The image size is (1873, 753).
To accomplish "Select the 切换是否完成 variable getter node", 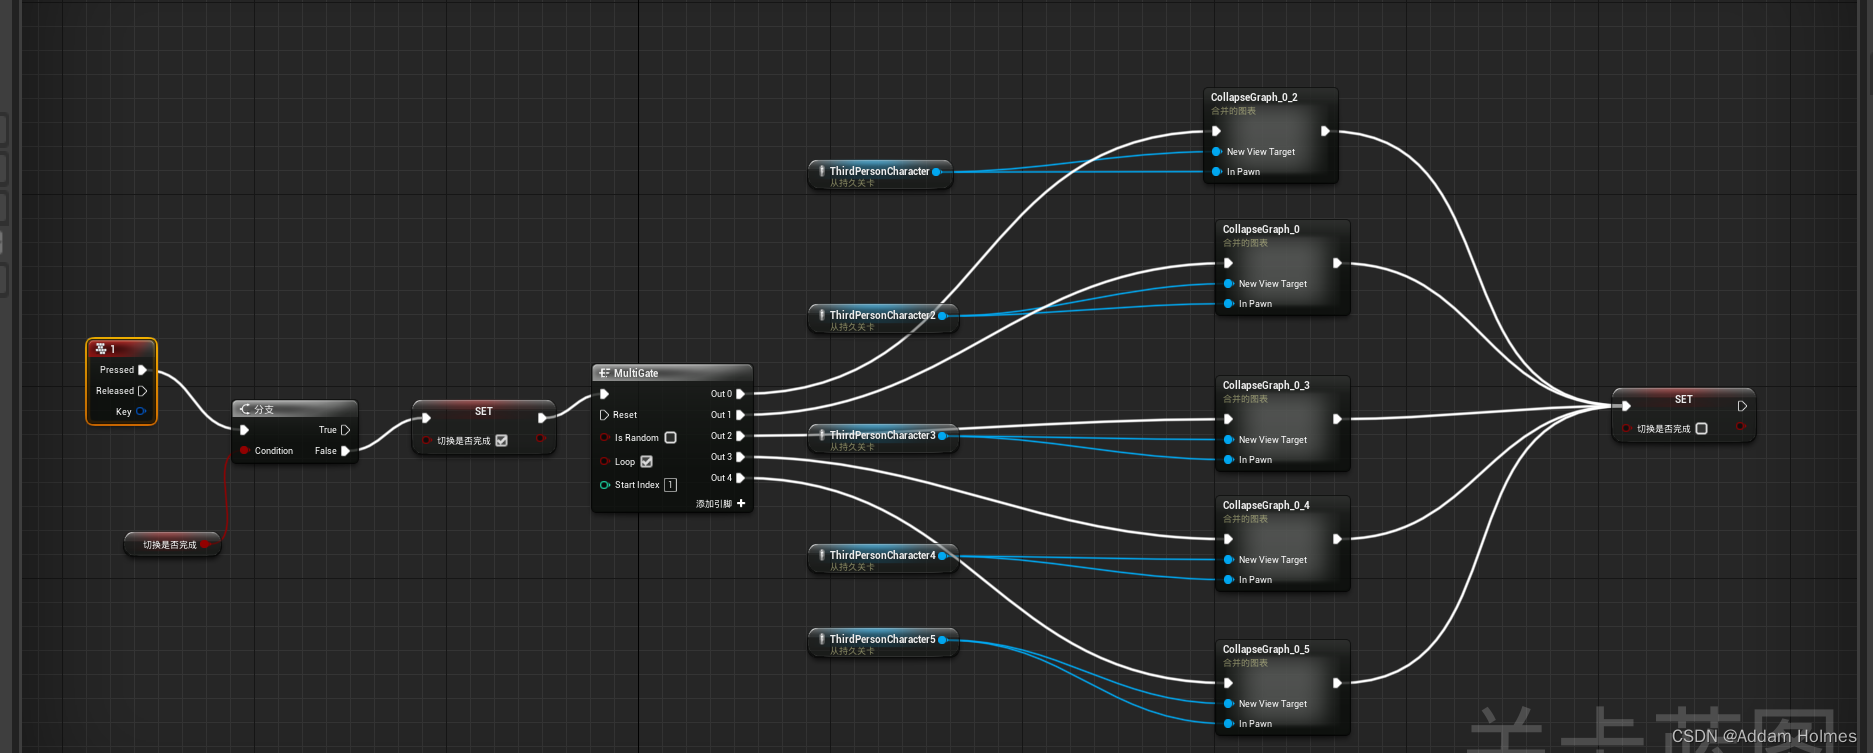I will tap(172, 545).
